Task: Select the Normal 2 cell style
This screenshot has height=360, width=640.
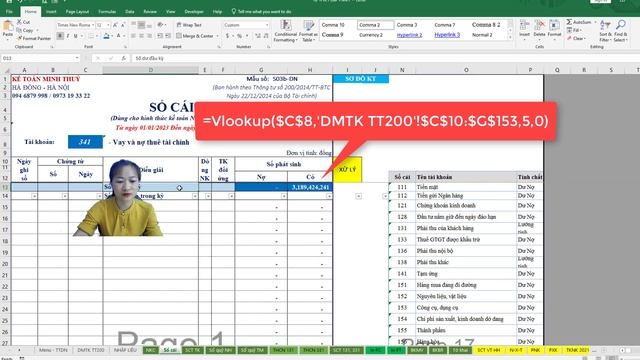Action: [x=482, y=35]
